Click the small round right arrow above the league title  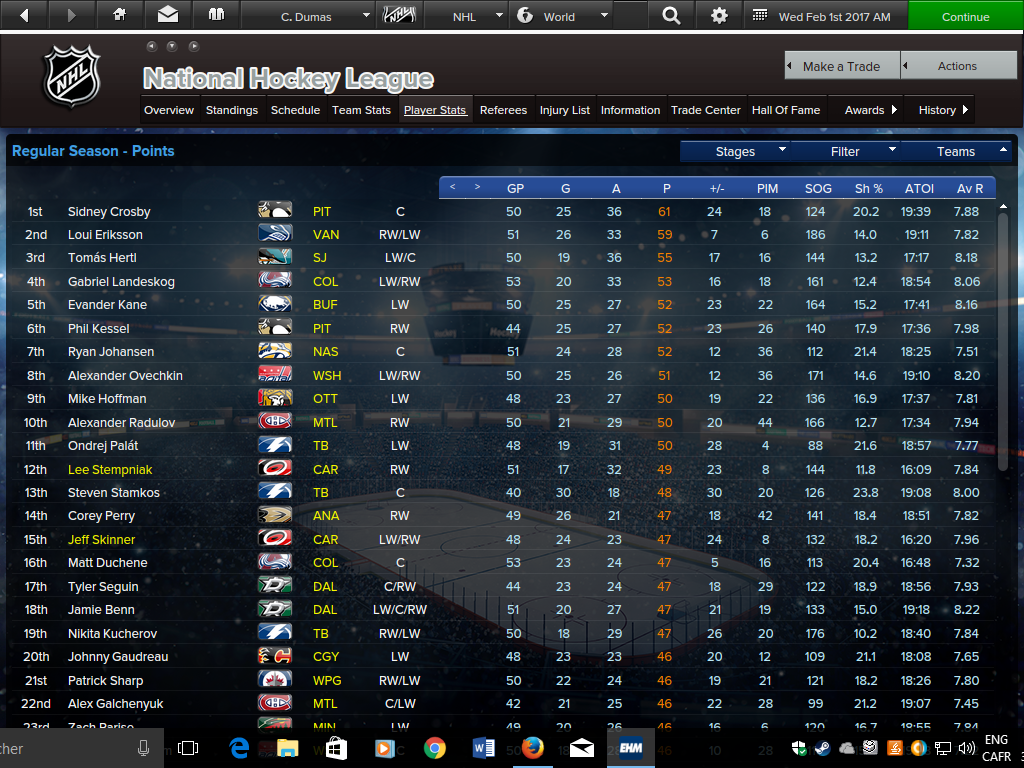click(193, 46)
